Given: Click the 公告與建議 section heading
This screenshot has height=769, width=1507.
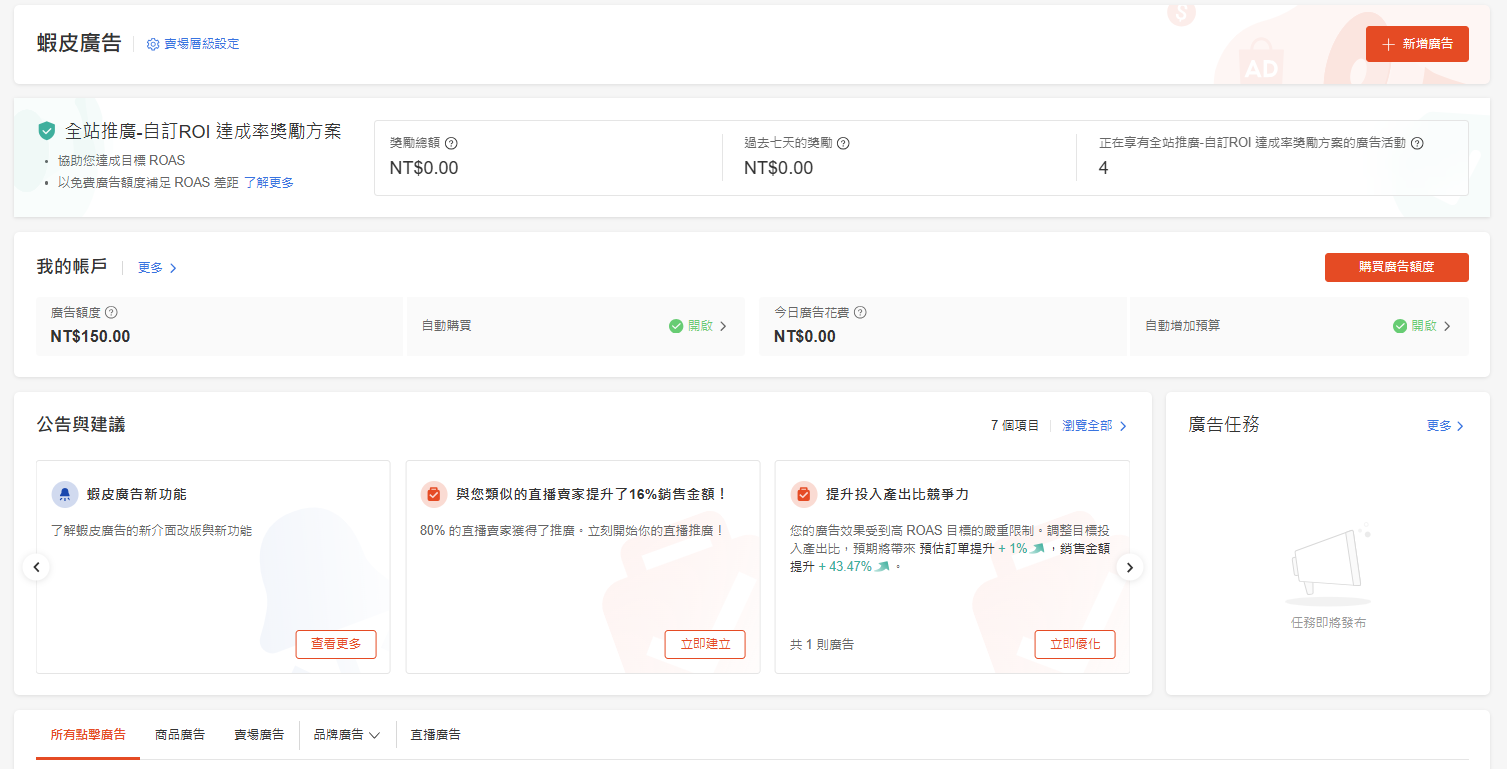Looking at the screenshot, I should [x=81, y=424].
